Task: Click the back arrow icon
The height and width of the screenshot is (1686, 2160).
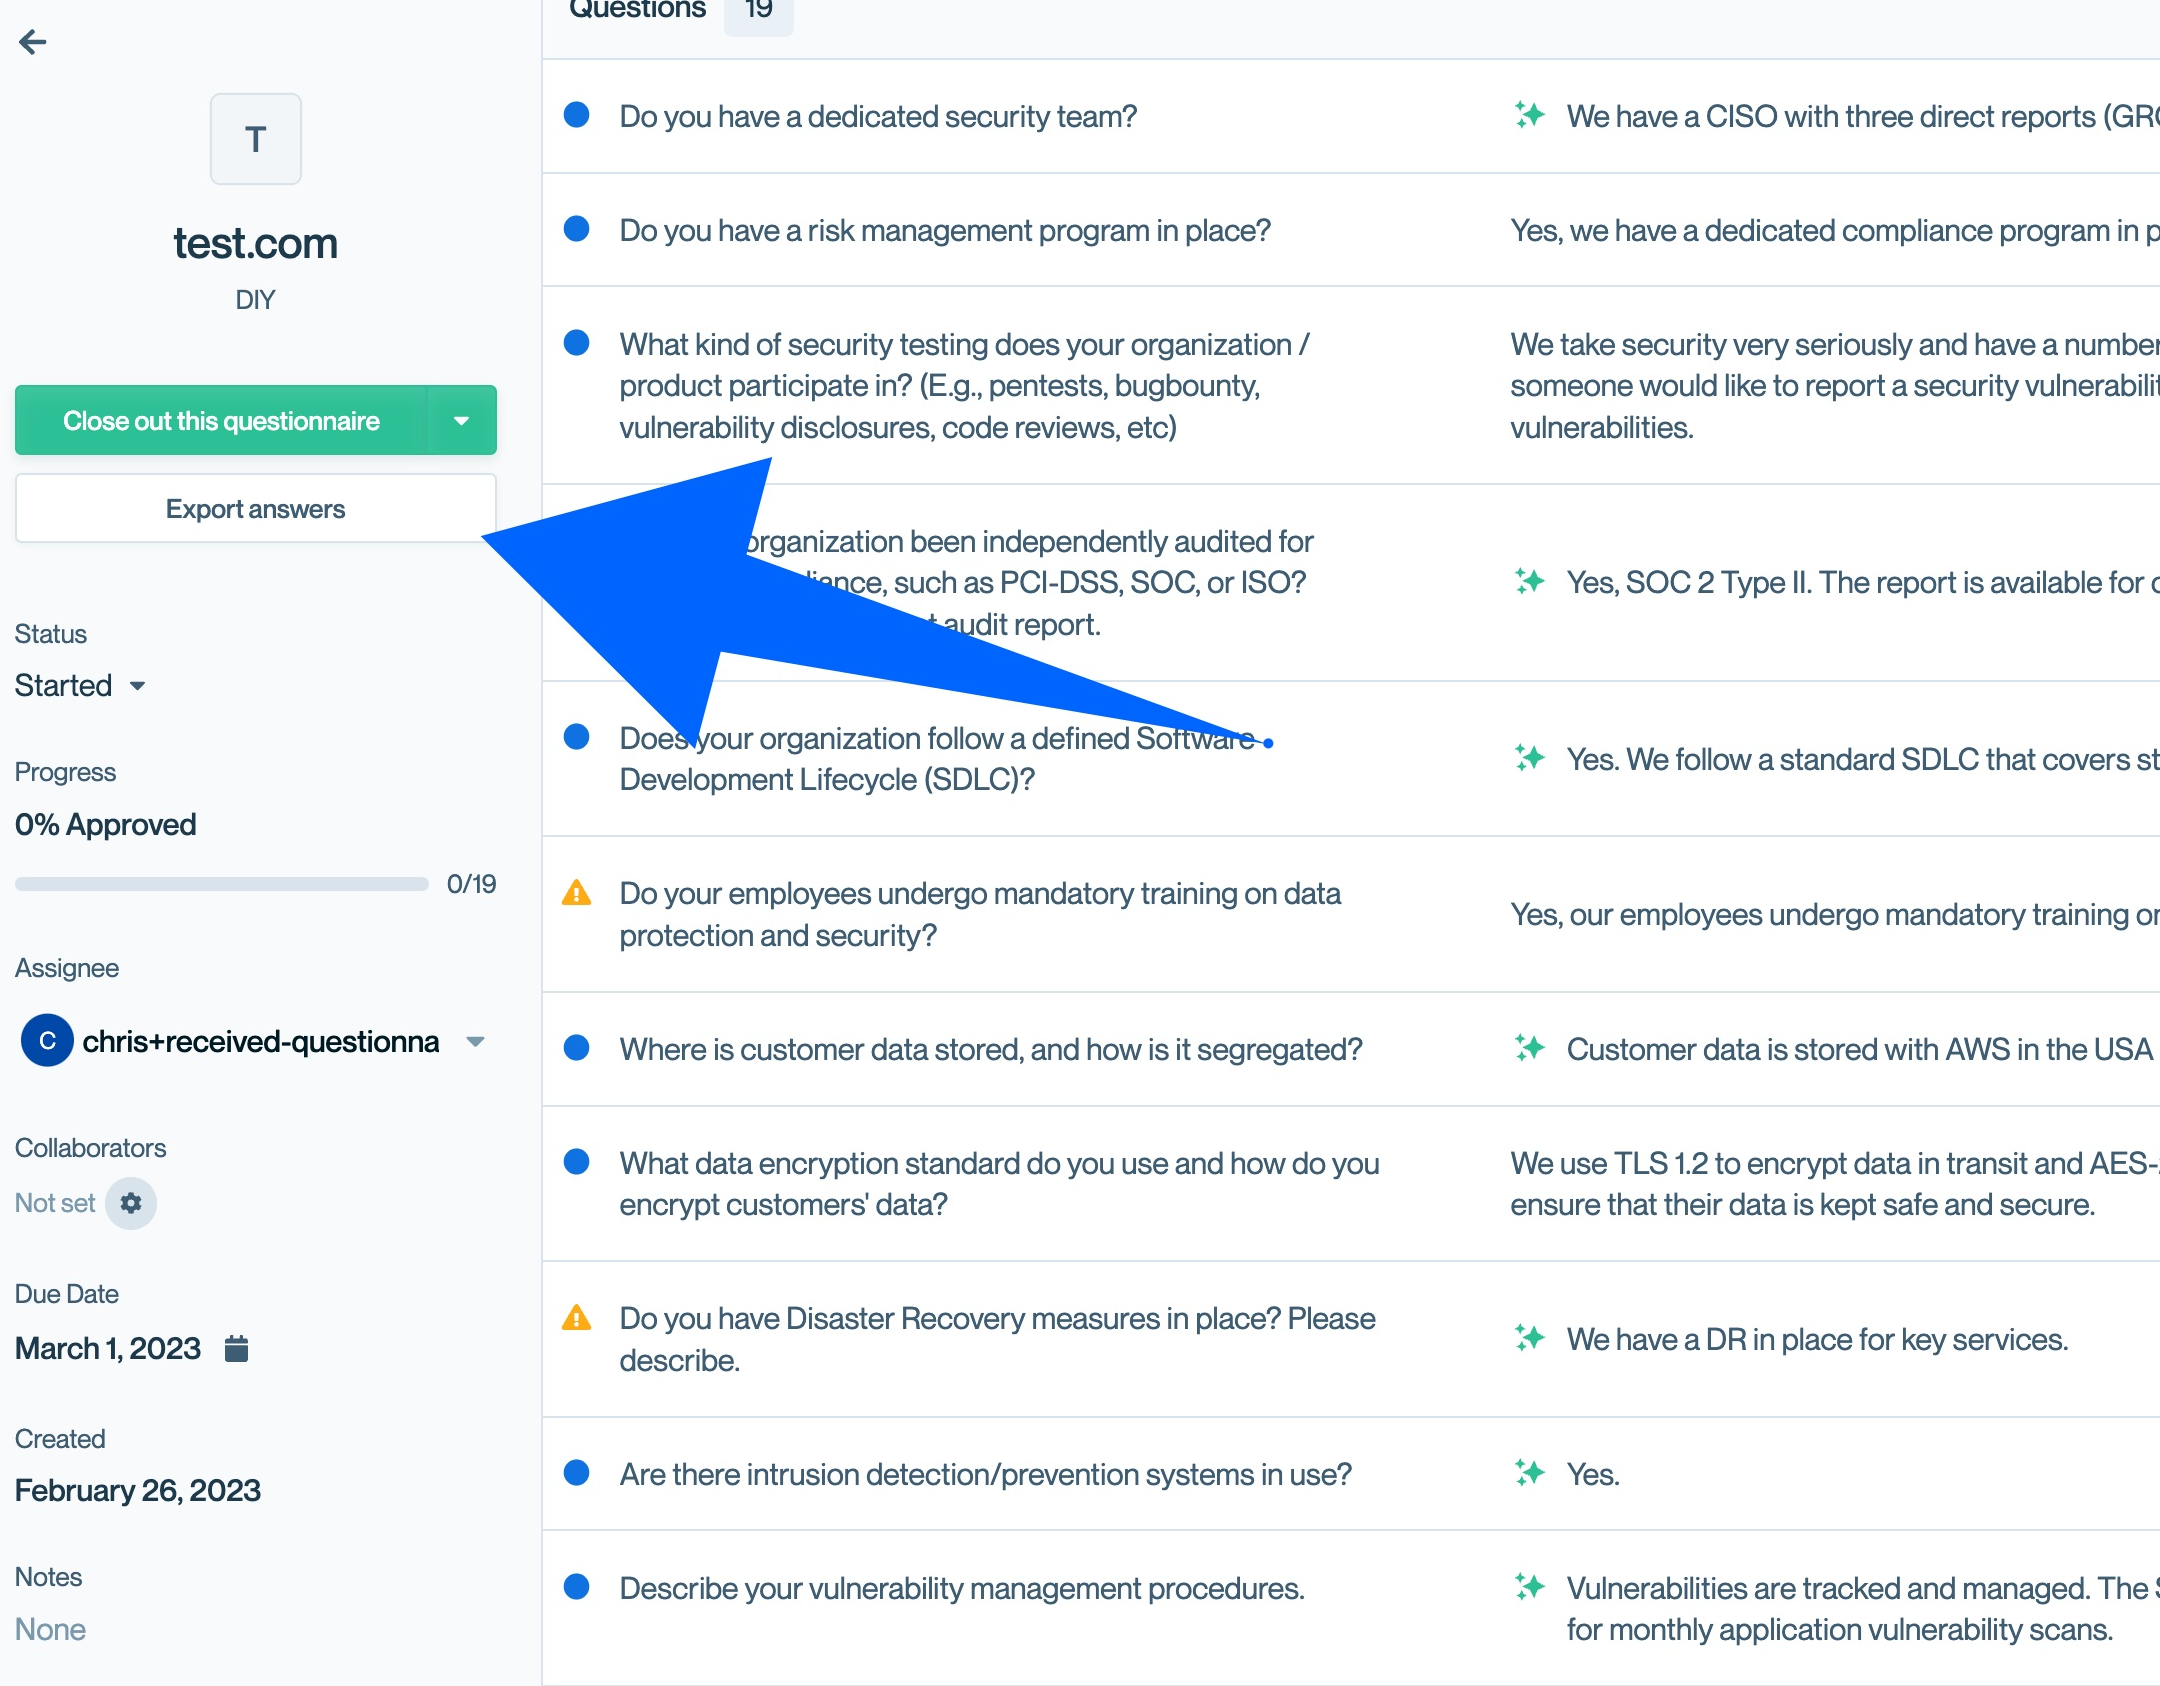Action: 33,42
